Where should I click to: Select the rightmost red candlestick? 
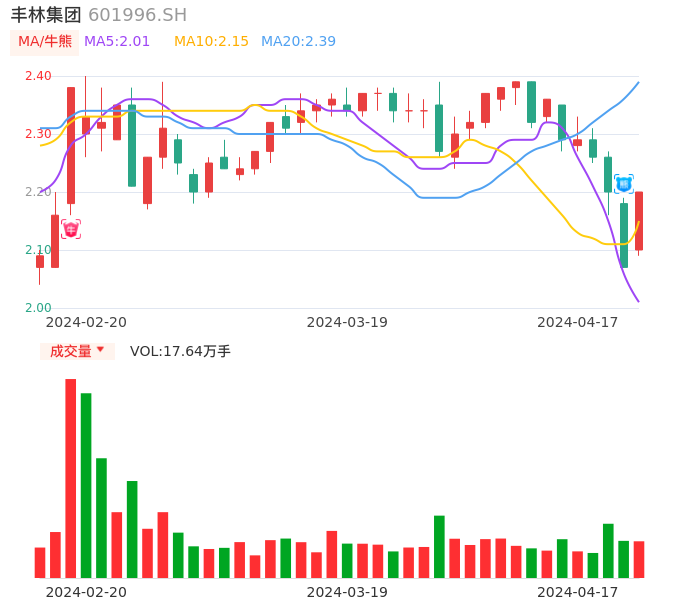639,221
